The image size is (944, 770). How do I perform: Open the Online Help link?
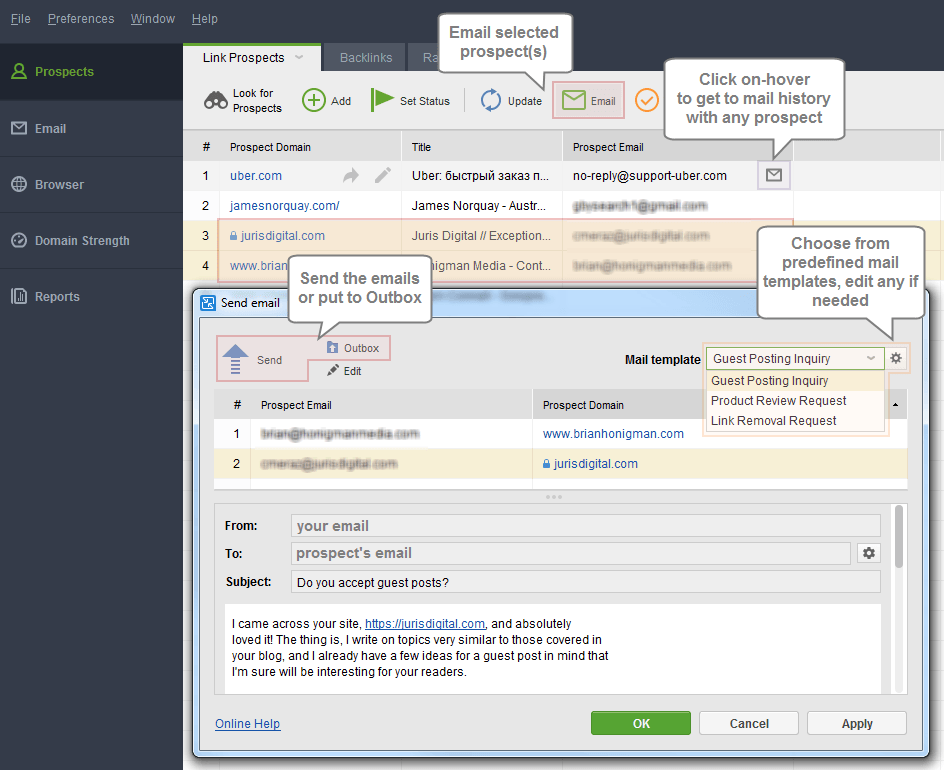(247, 723)
